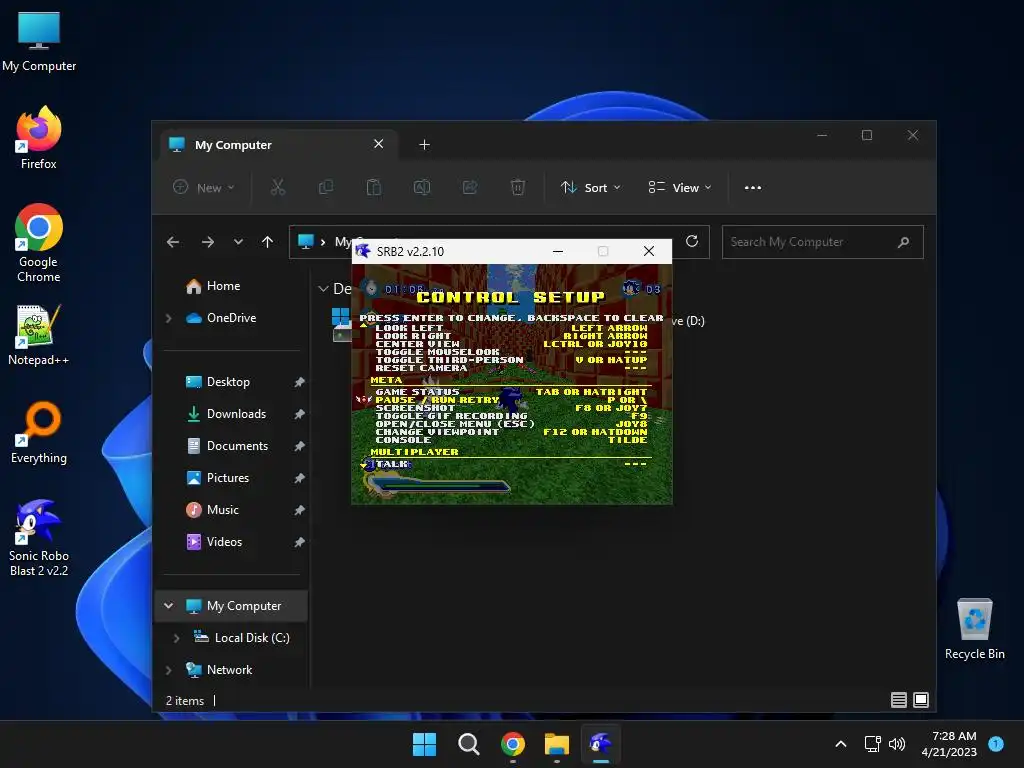The width and height of the screenshot is (1024, 768).
Task: Open Documents in the sidebar
Action: [227, 446]
